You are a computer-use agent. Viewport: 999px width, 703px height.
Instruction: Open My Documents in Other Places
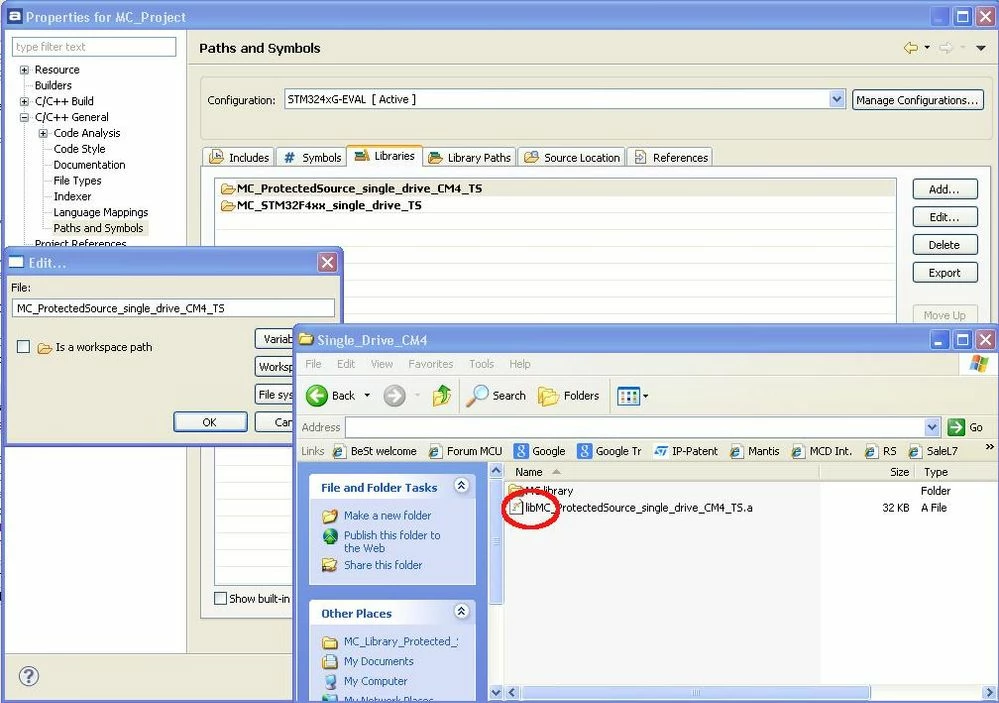(368, 662)
